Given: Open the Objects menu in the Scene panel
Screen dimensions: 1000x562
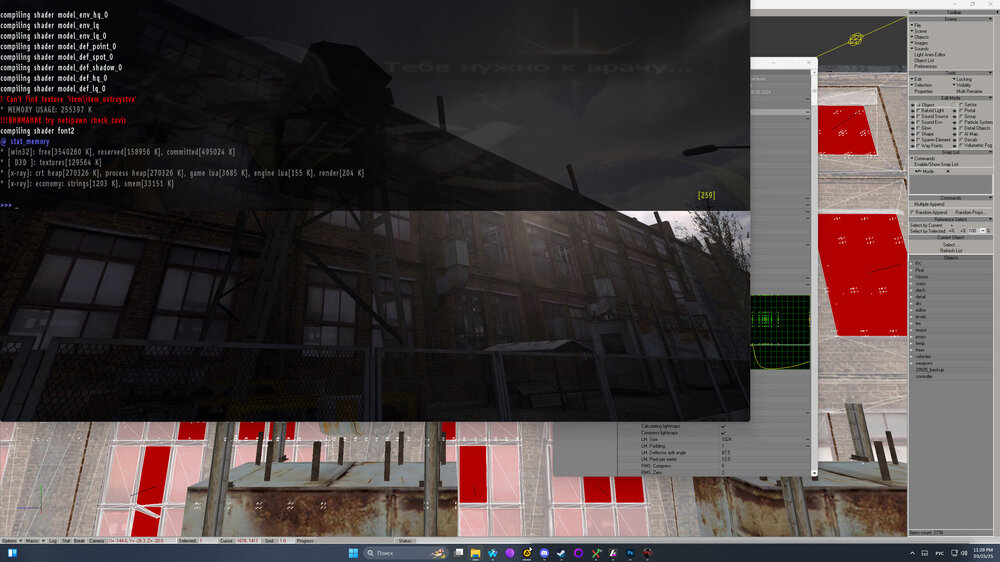Looking at the screenshot, I should 920,37.
